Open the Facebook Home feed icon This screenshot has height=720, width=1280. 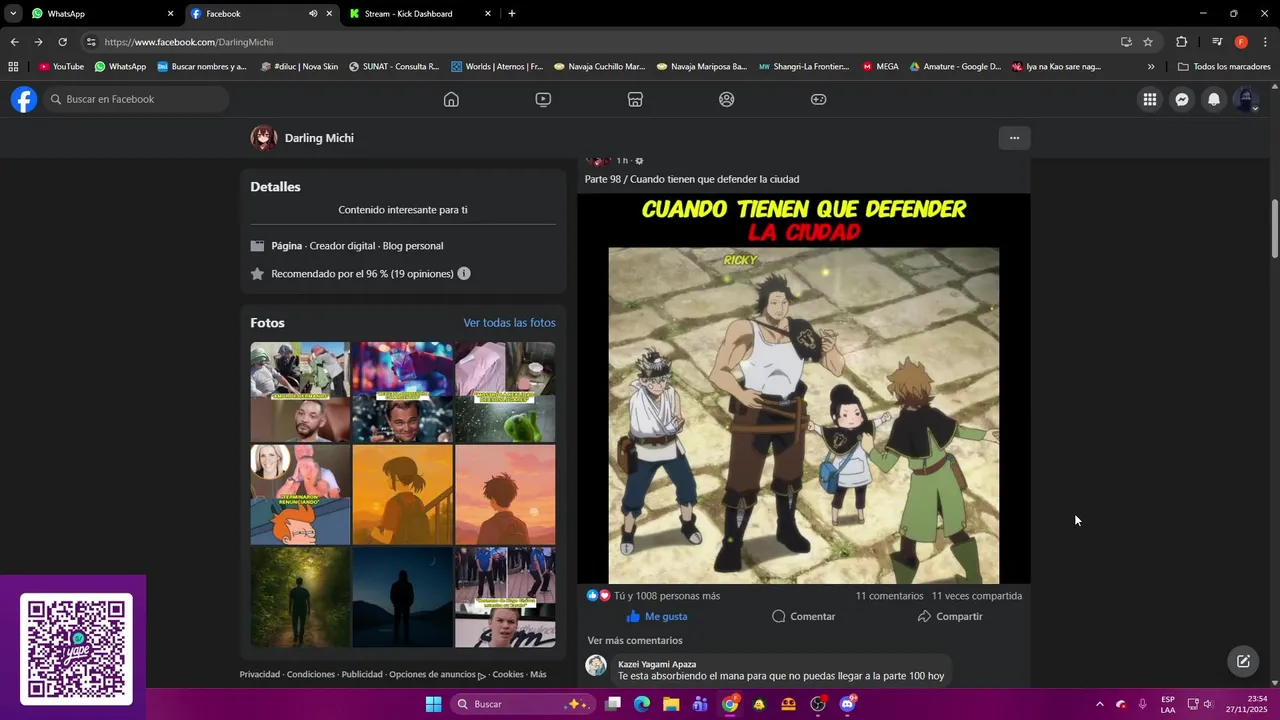tap(451, 99)
